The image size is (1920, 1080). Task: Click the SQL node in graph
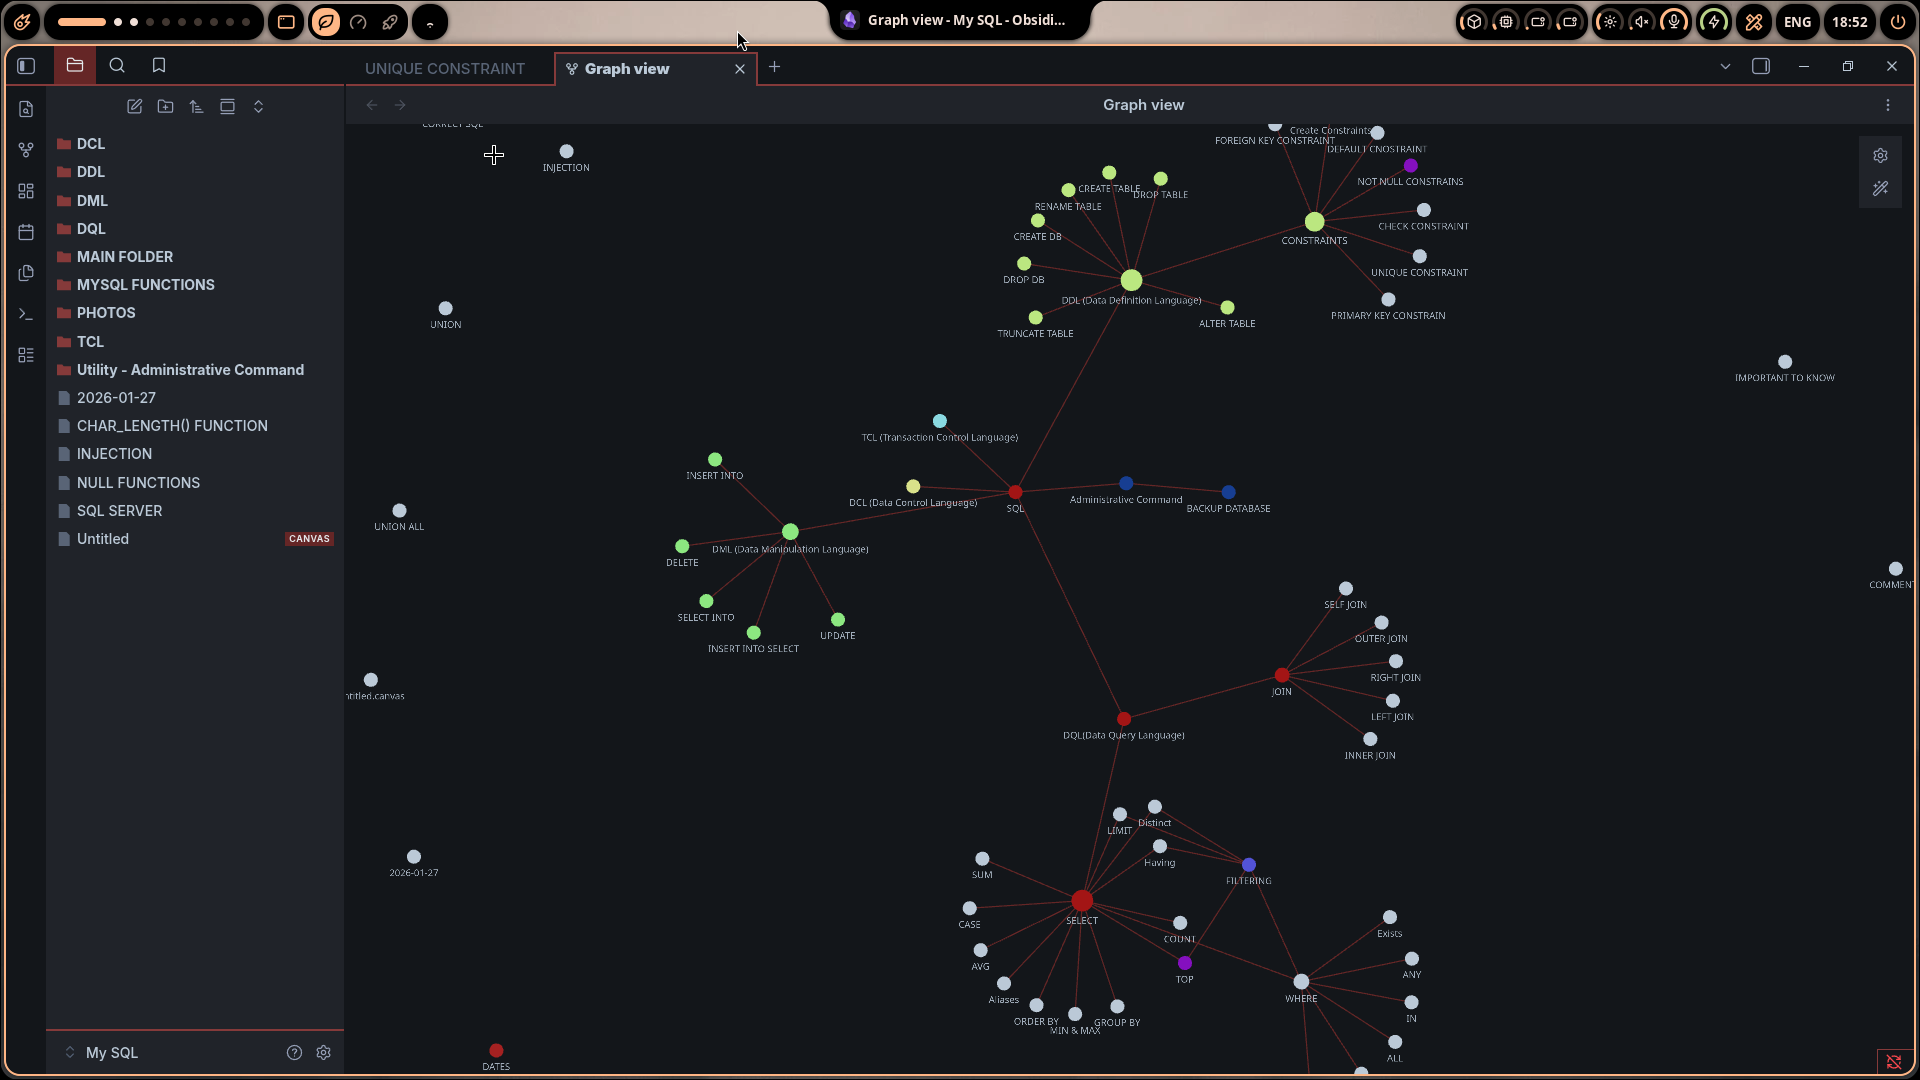coord(1015,492)
